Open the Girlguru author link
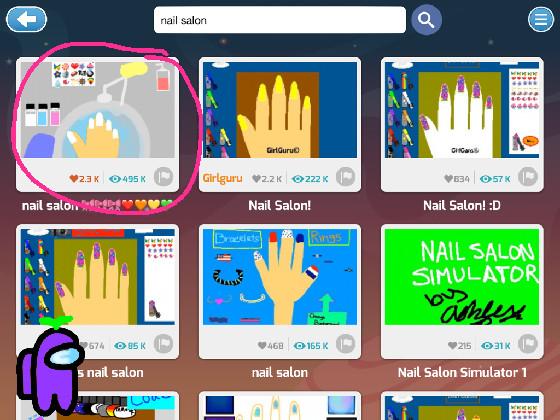Image resolution: width=560 pixels, height=420 pixels. click(x=222, y=178)
